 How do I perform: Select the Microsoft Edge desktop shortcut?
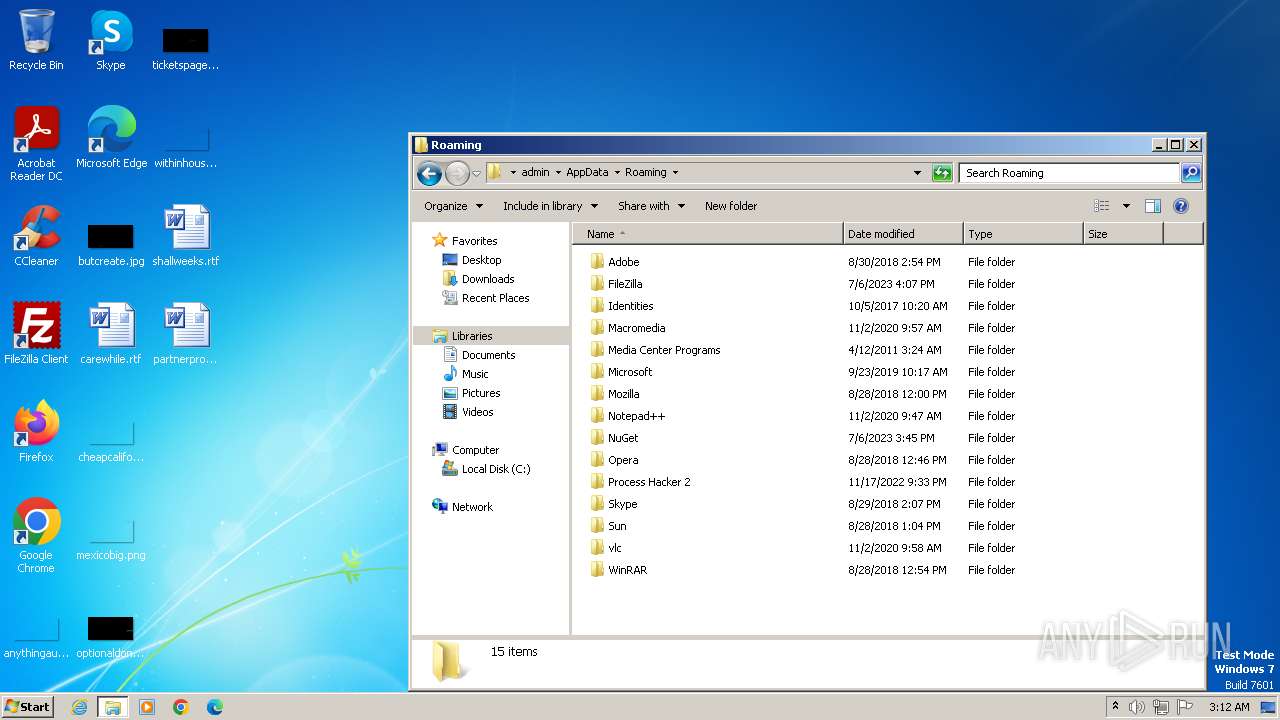111,138
